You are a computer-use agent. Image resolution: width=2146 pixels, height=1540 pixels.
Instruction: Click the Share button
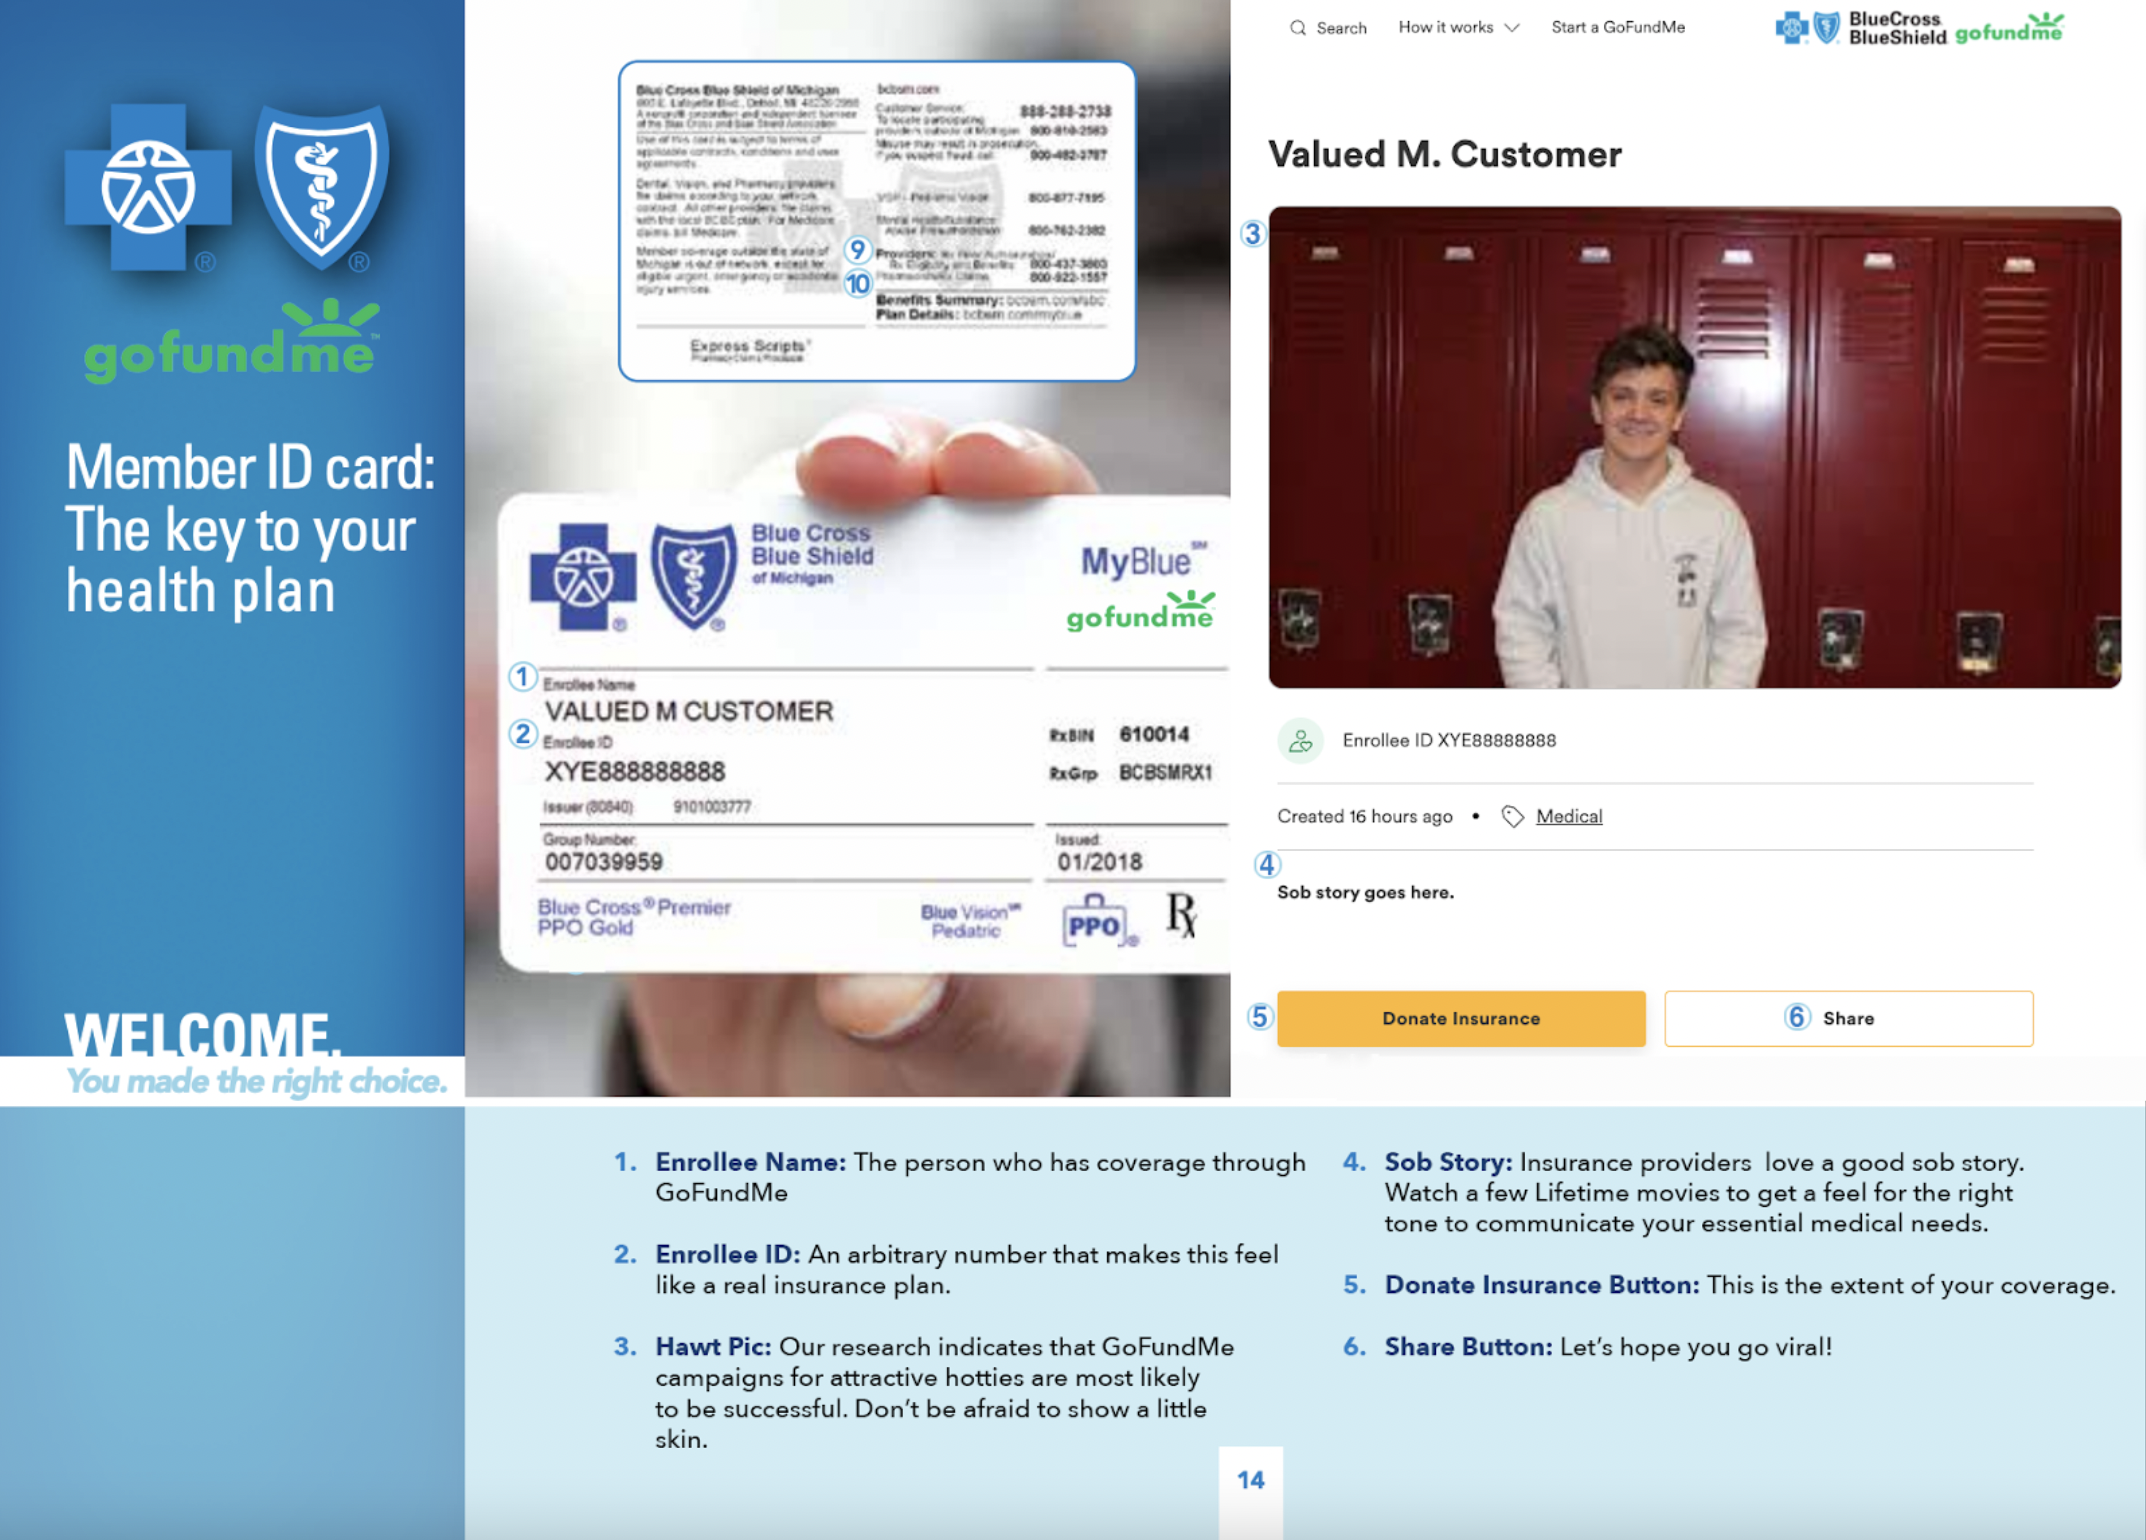pos(1848,1019)
